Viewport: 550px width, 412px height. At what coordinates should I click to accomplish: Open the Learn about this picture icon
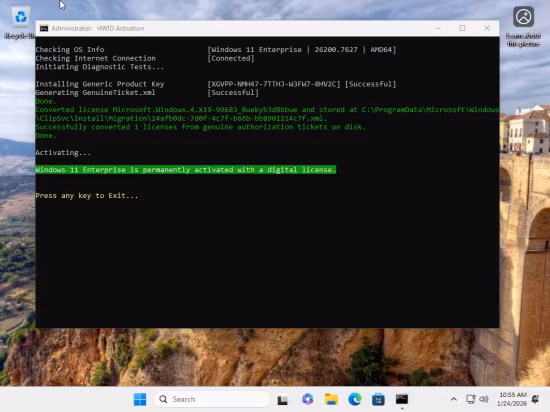click(523, 26)
